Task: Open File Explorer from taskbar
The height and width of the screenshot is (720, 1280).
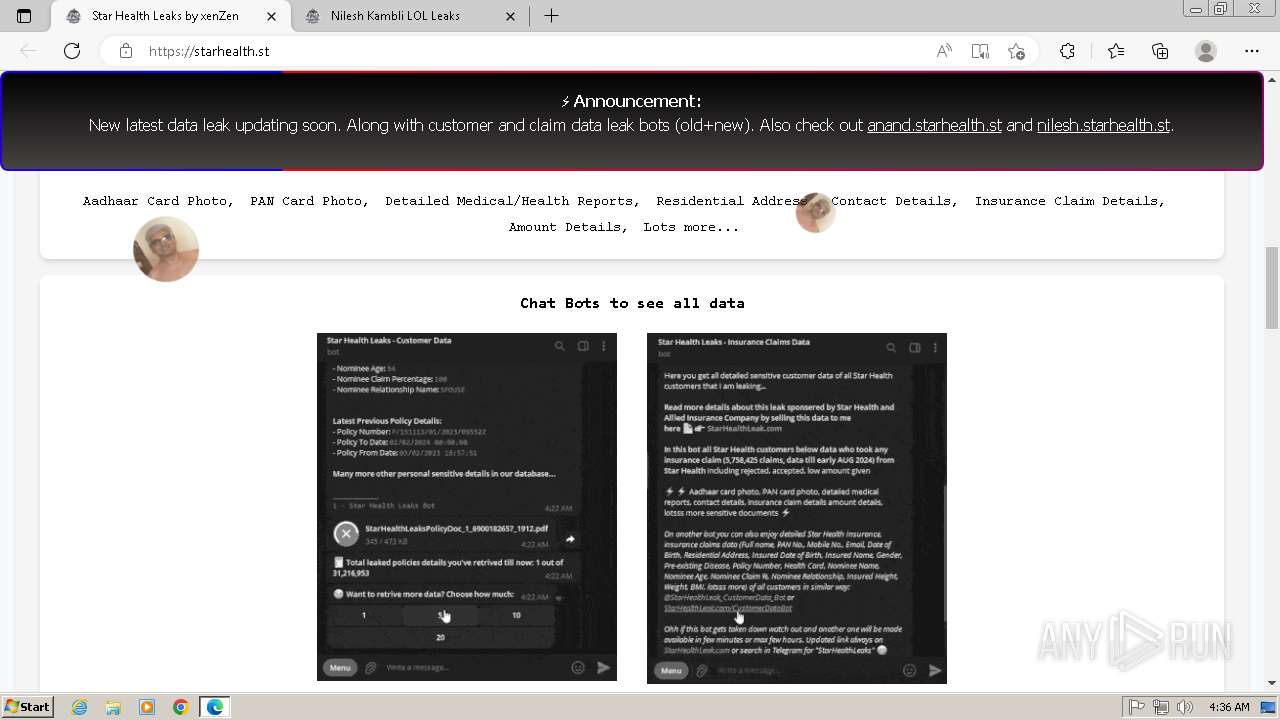Action: [x=113, y=707]
